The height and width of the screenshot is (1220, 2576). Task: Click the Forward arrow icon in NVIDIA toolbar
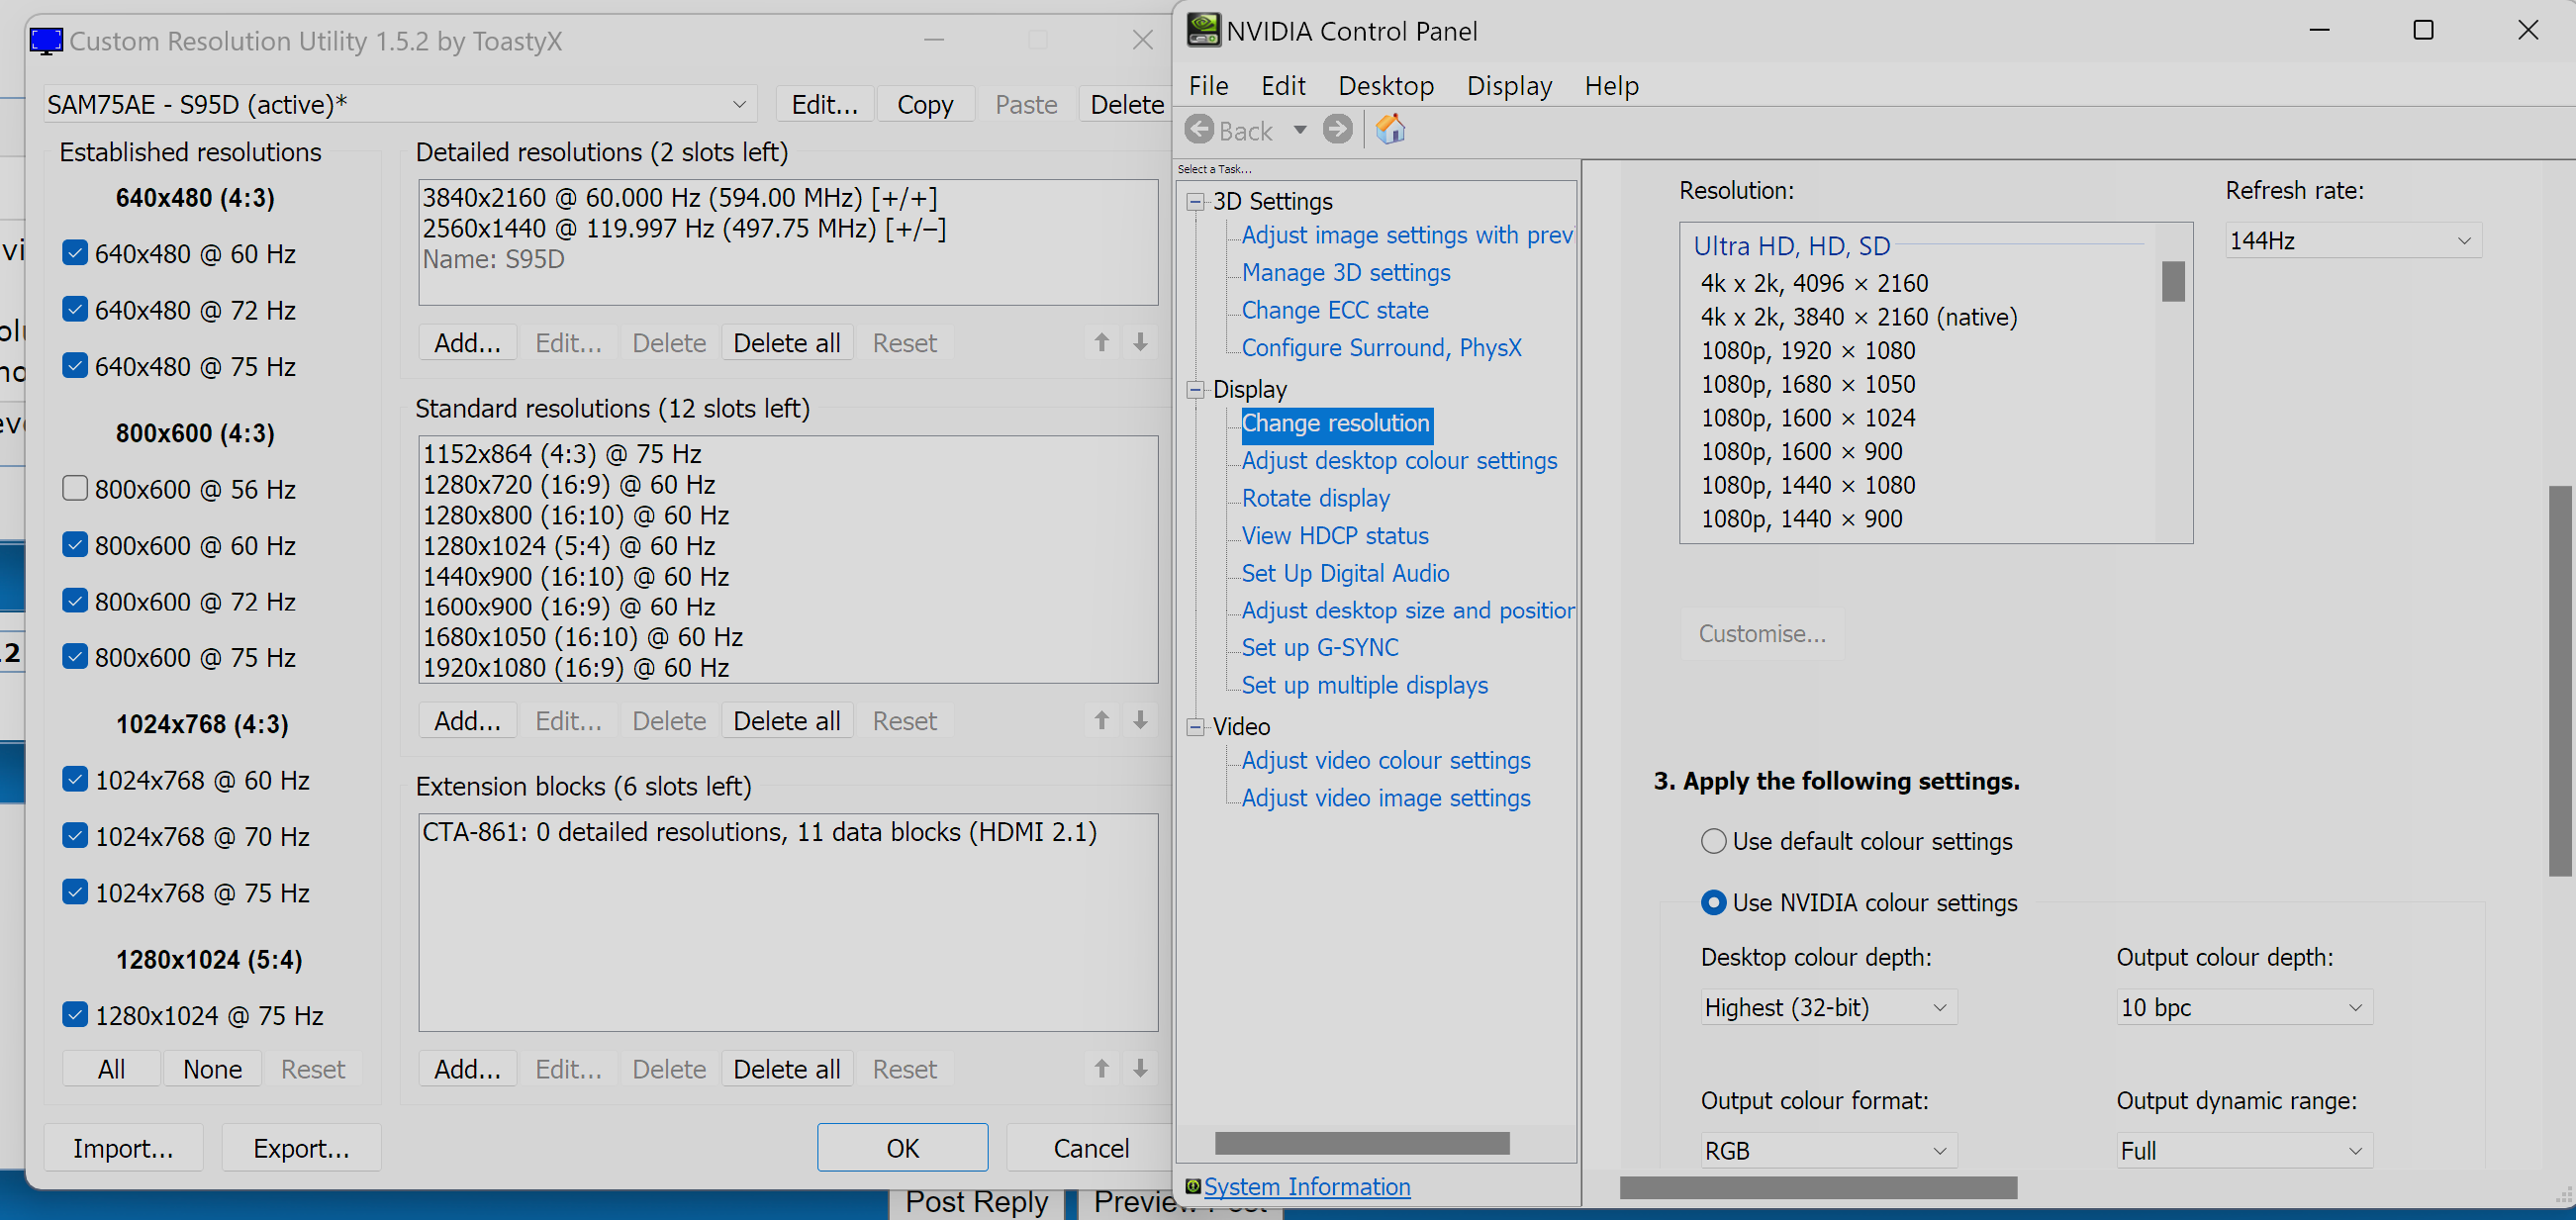tap(1337, 130)
